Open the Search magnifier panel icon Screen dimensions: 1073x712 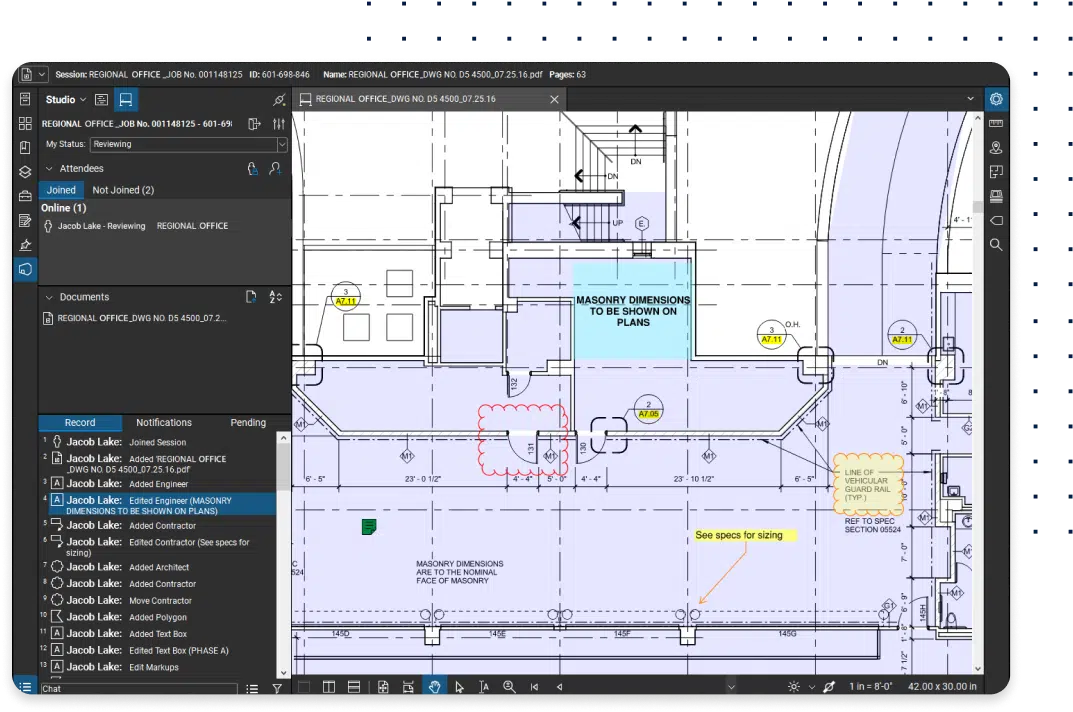point(995,245)
